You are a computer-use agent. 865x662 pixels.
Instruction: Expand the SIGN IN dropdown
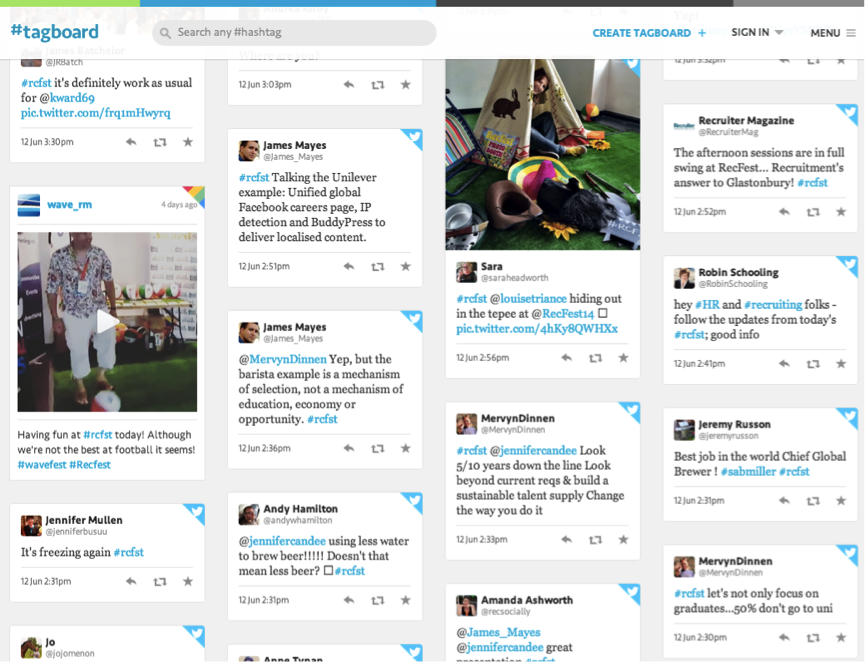[757, 33]
